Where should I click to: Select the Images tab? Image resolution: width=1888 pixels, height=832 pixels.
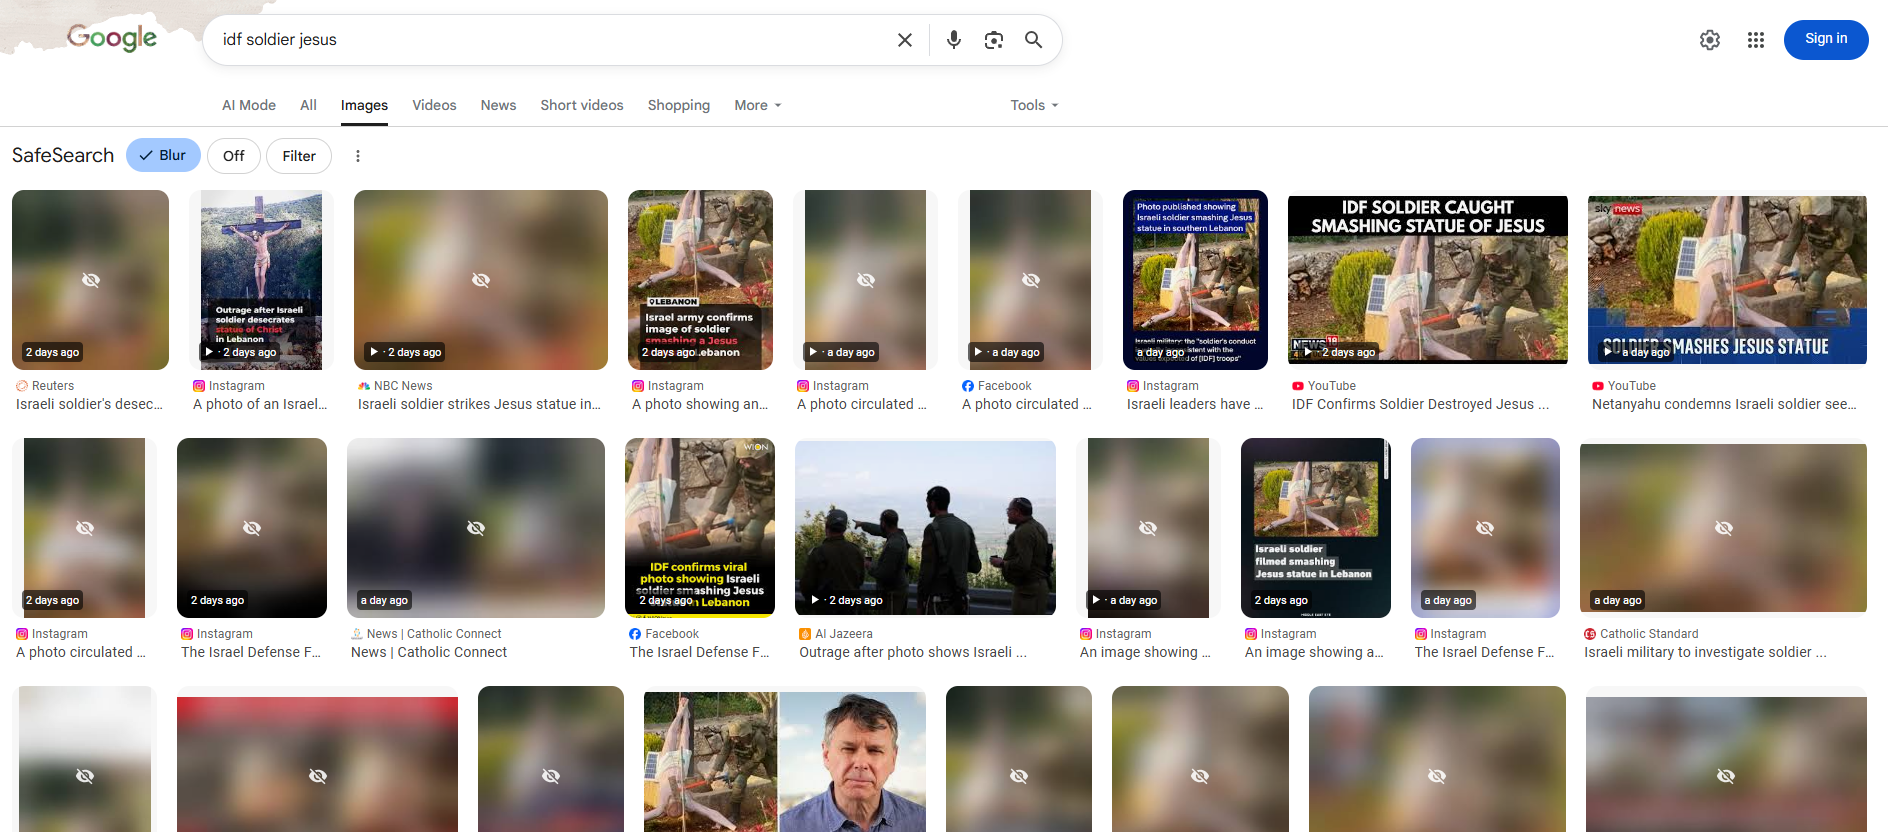point(364,105)
